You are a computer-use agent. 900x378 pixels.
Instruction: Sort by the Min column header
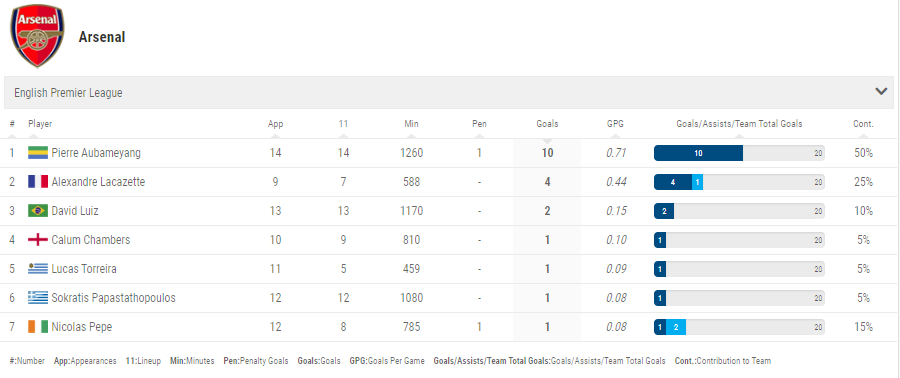(411, 123)
